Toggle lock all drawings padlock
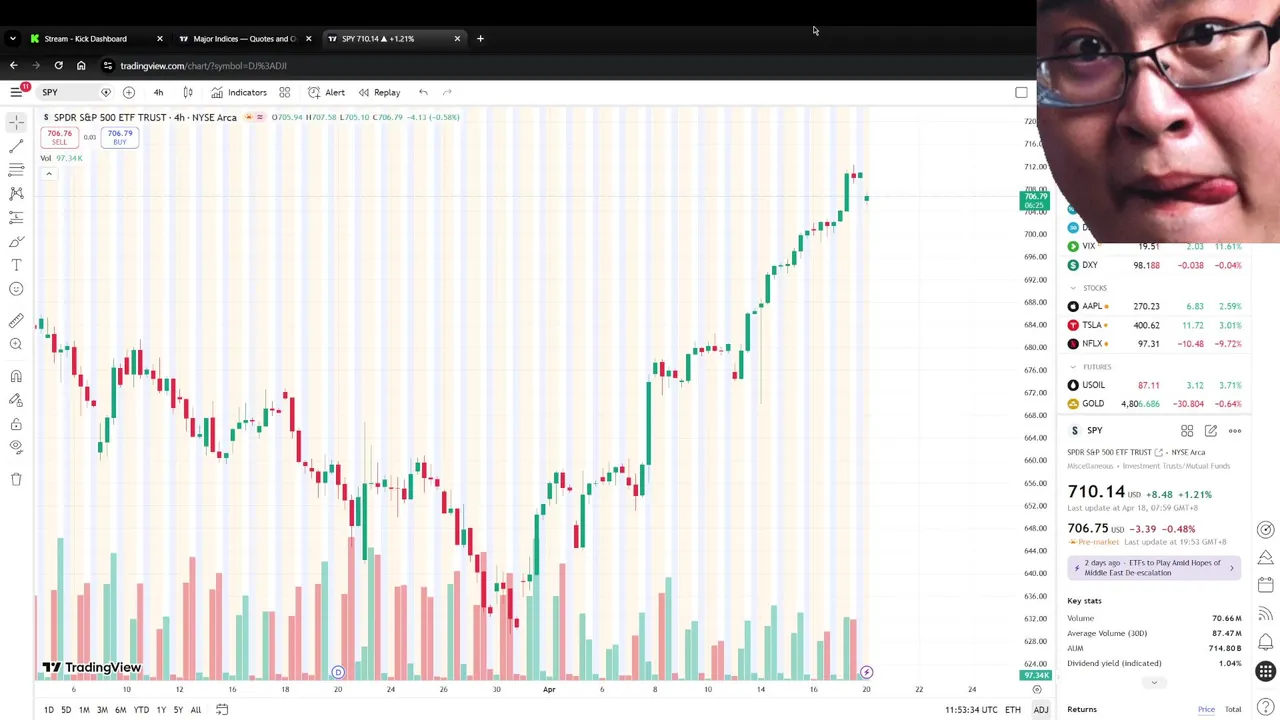Screen dimensions: 1280x720 pyautogui.click(x=16, y=424)
